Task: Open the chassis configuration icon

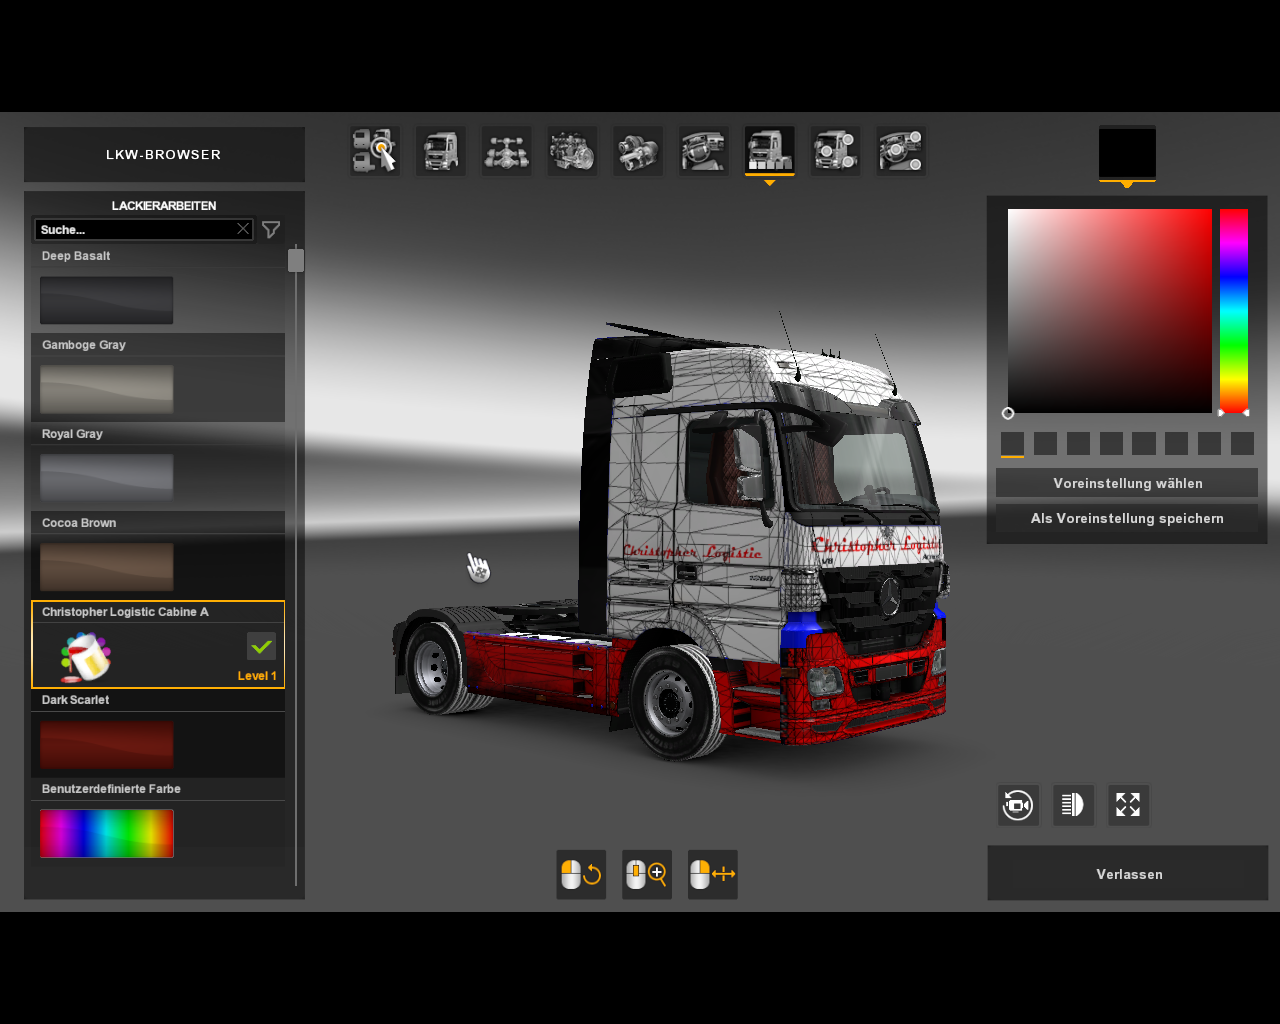Action: pos(507,151)
